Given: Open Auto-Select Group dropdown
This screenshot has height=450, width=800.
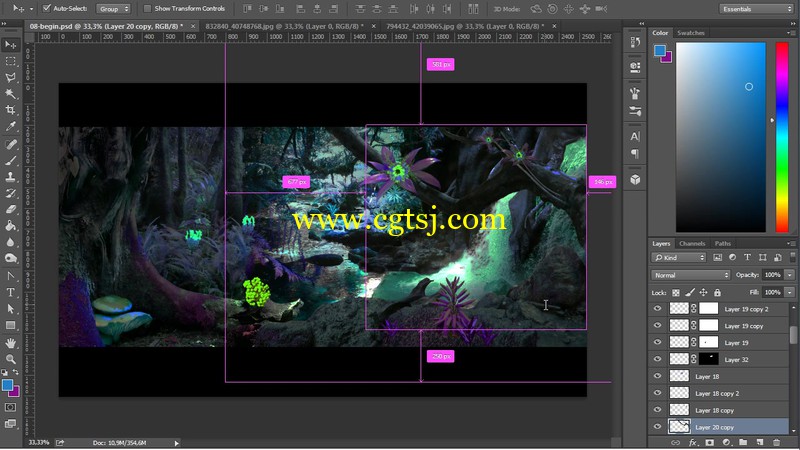Looking at the screenshot, I should point(113,9).
